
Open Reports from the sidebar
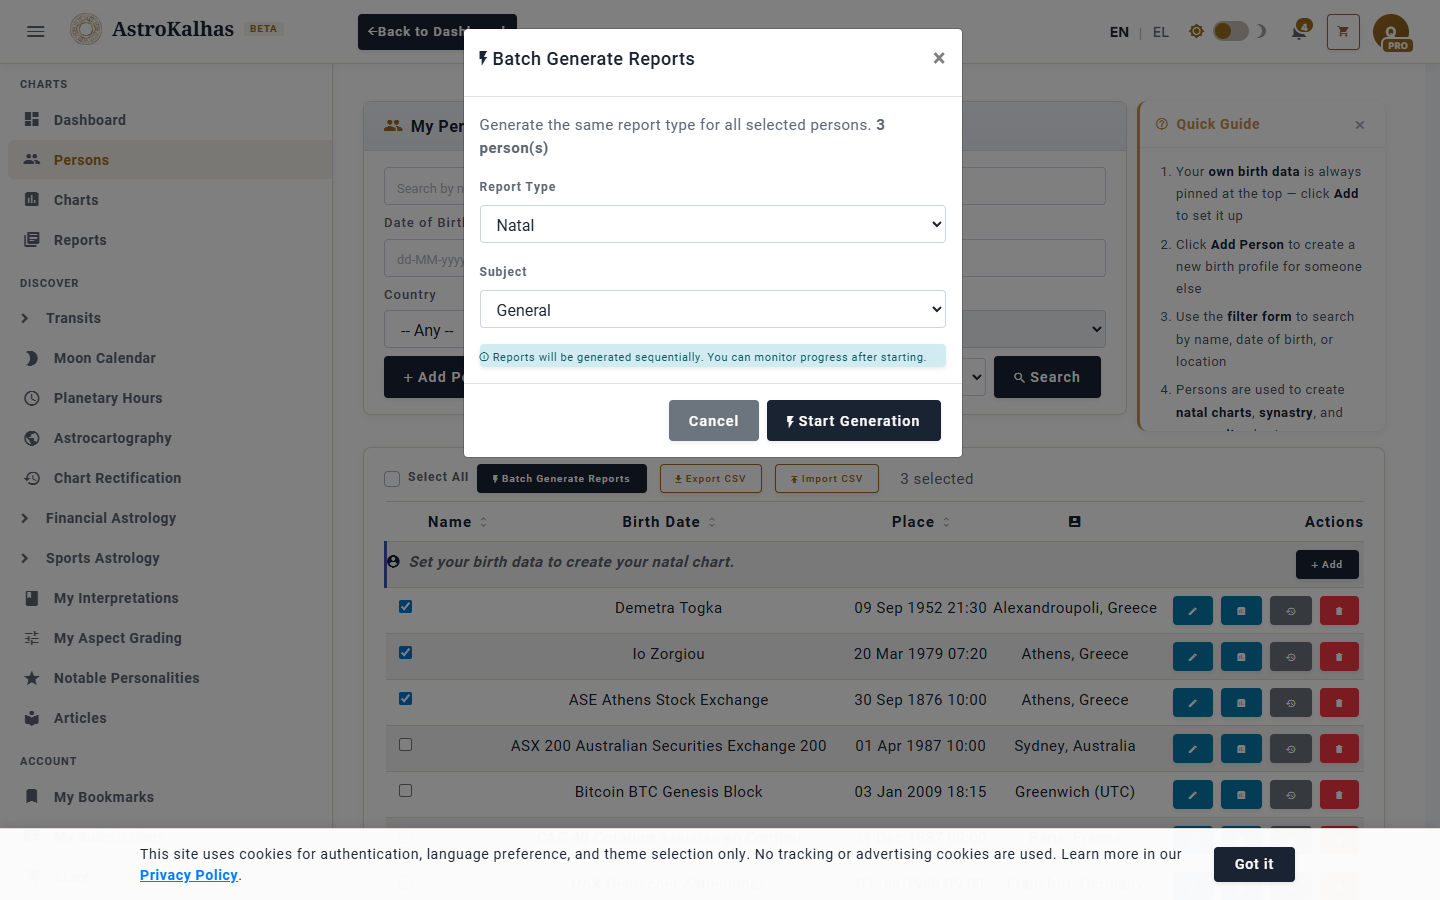tap(80, 240)
